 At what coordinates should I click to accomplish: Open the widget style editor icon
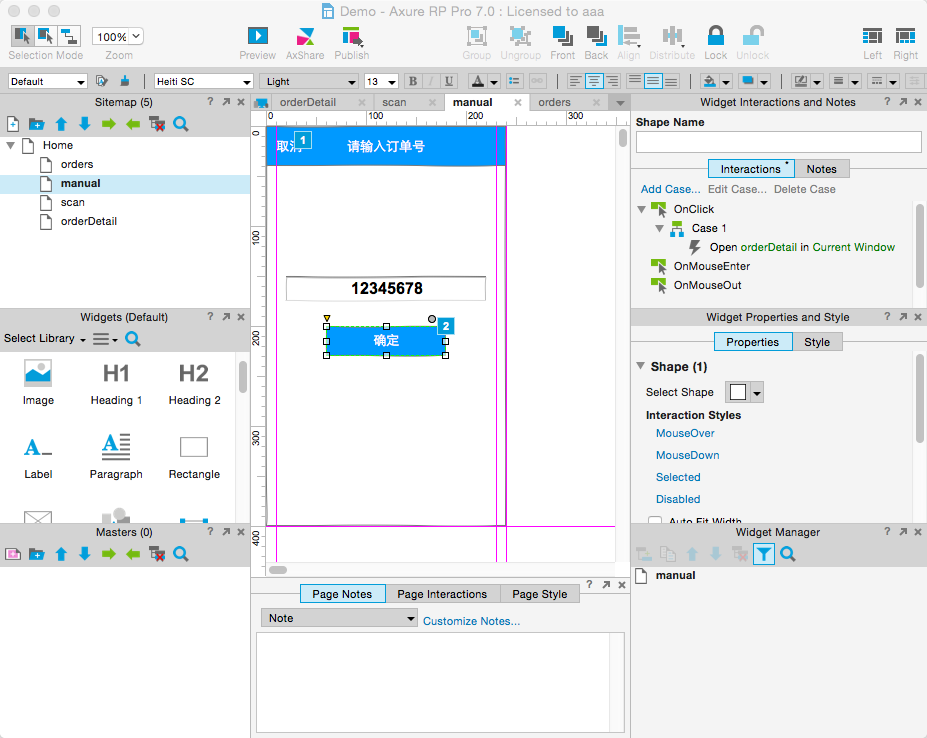pos(102,81)
